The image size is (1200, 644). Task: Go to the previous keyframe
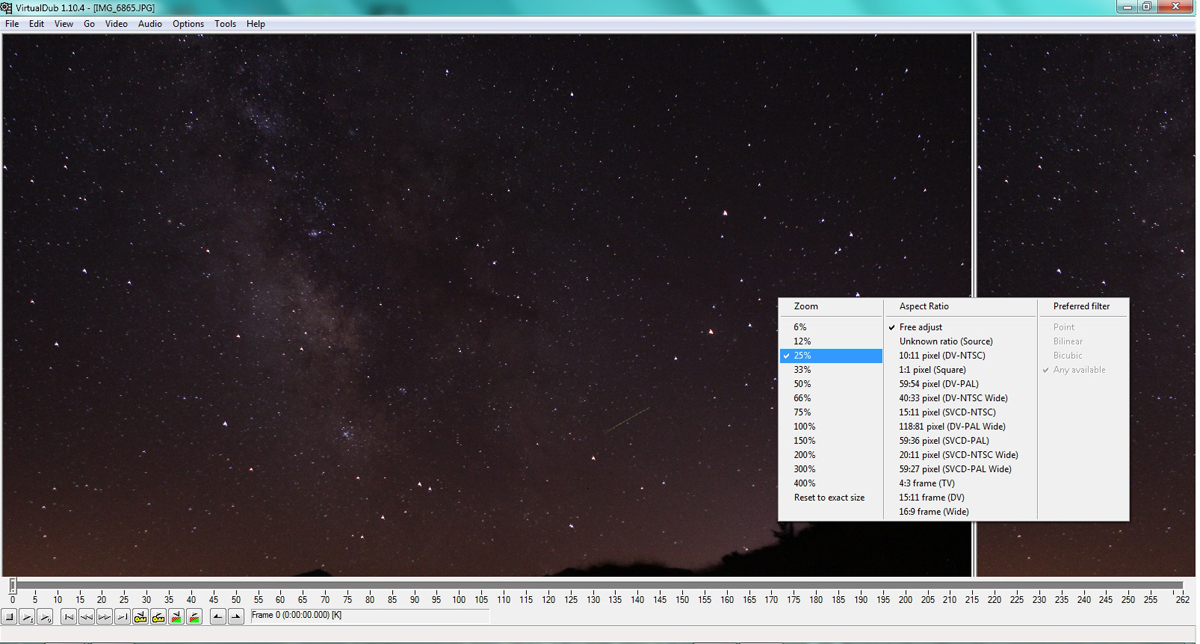point(140,617)
